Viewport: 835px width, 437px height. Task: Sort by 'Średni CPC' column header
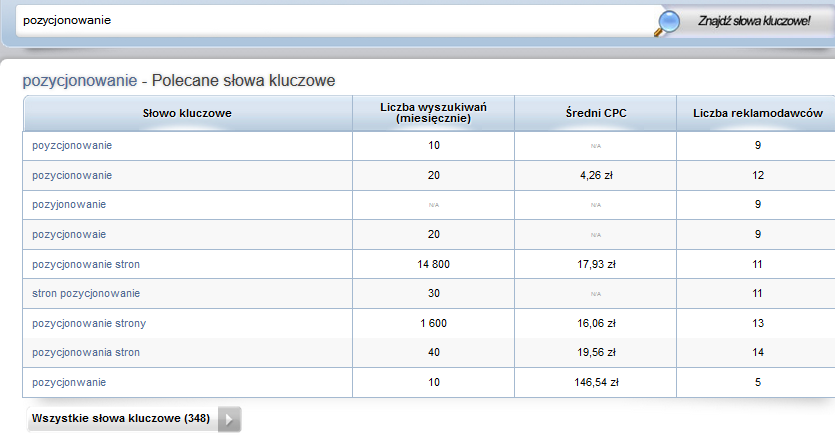(x=595, y=113)
